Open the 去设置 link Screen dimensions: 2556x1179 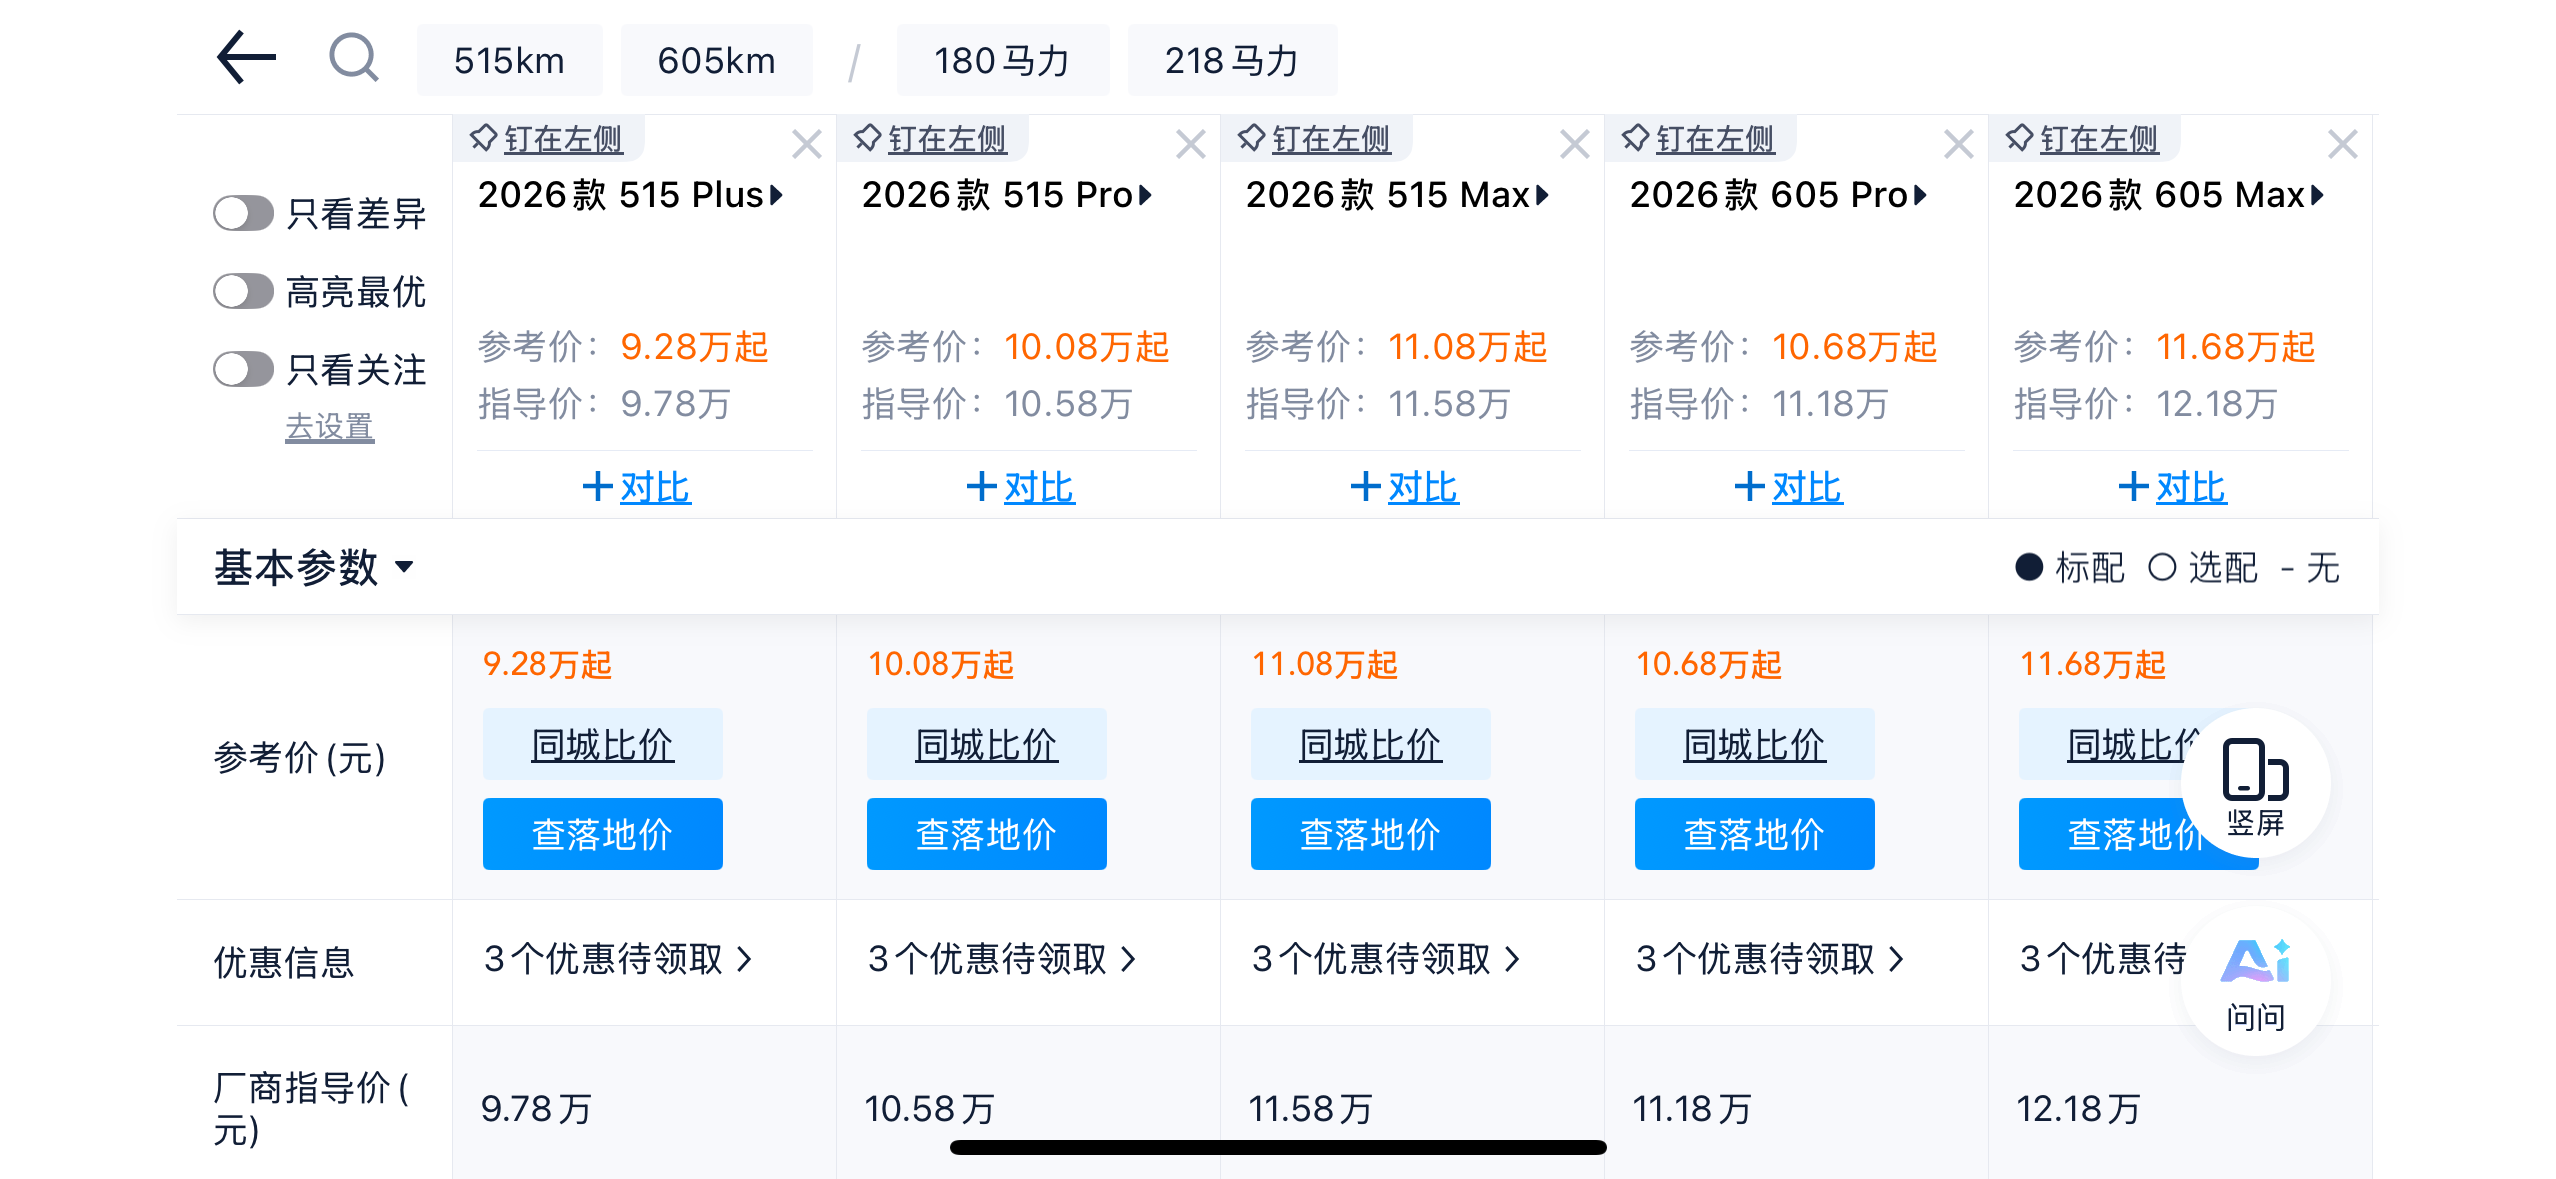tap(329, 428)
